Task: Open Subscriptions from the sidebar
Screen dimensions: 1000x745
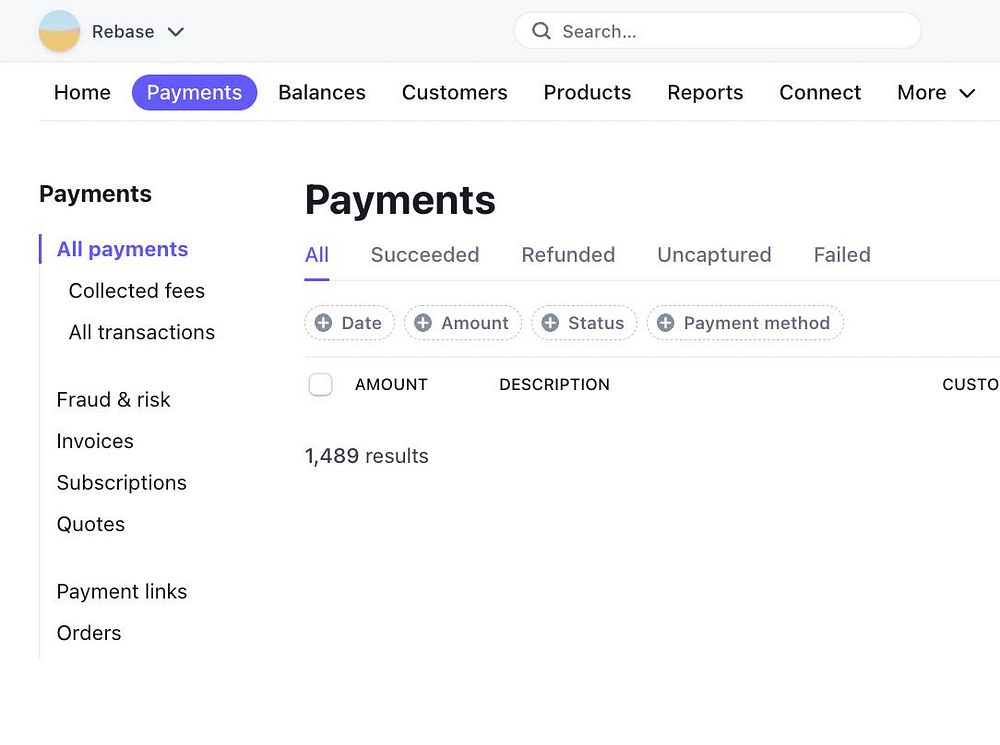Action: pos(122,483)
